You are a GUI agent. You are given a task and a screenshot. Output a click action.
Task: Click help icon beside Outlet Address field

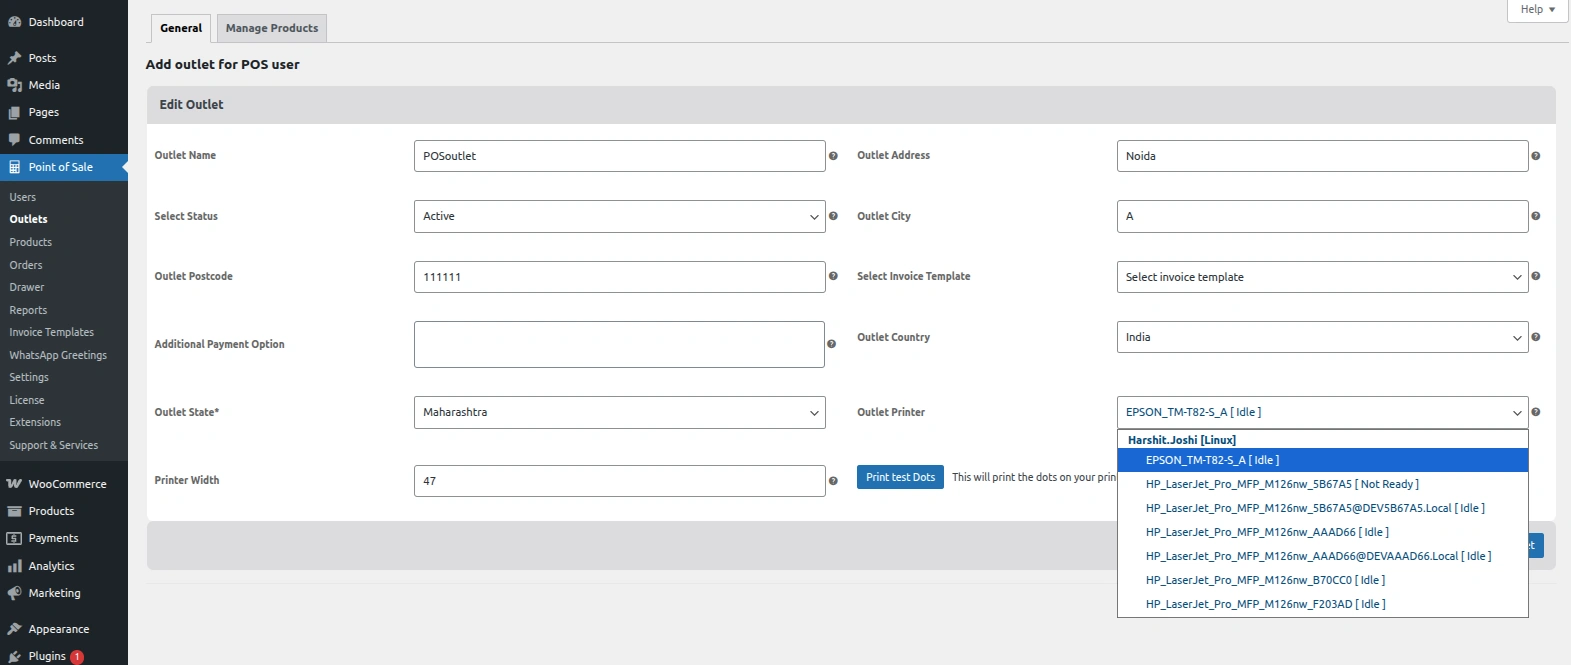(1535, 156)
